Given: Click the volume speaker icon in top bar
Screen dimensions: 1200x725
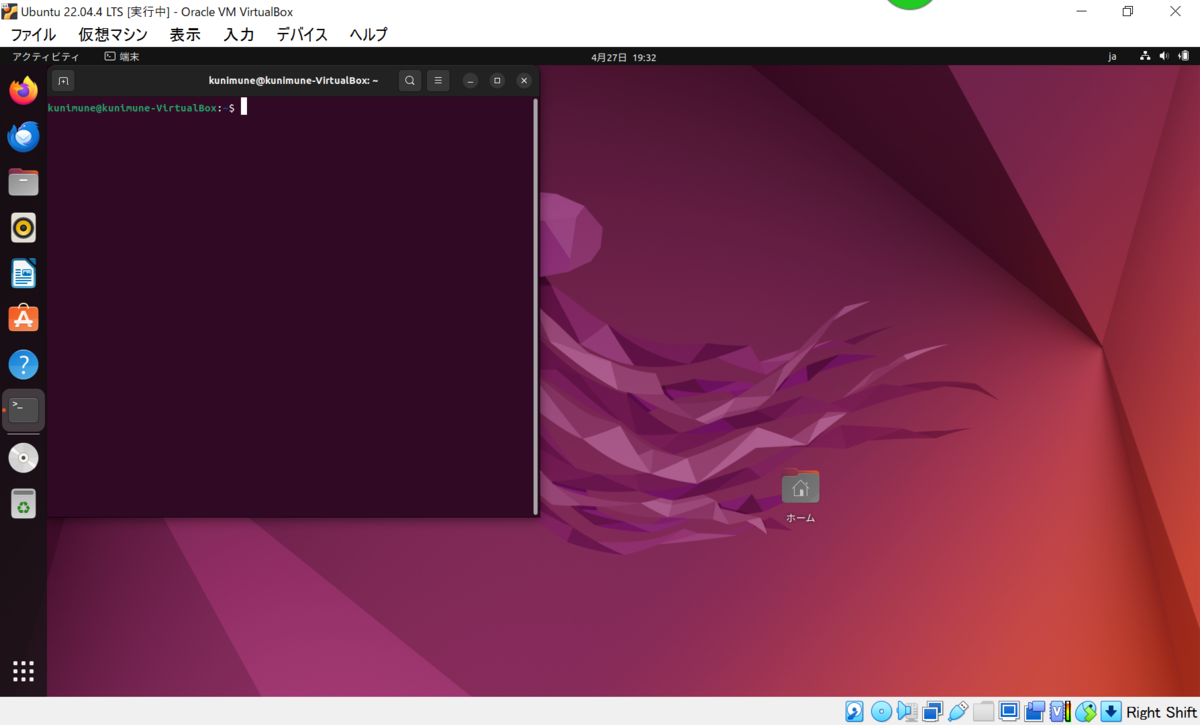Looking at the screenshot, I should pos(1163,57).
